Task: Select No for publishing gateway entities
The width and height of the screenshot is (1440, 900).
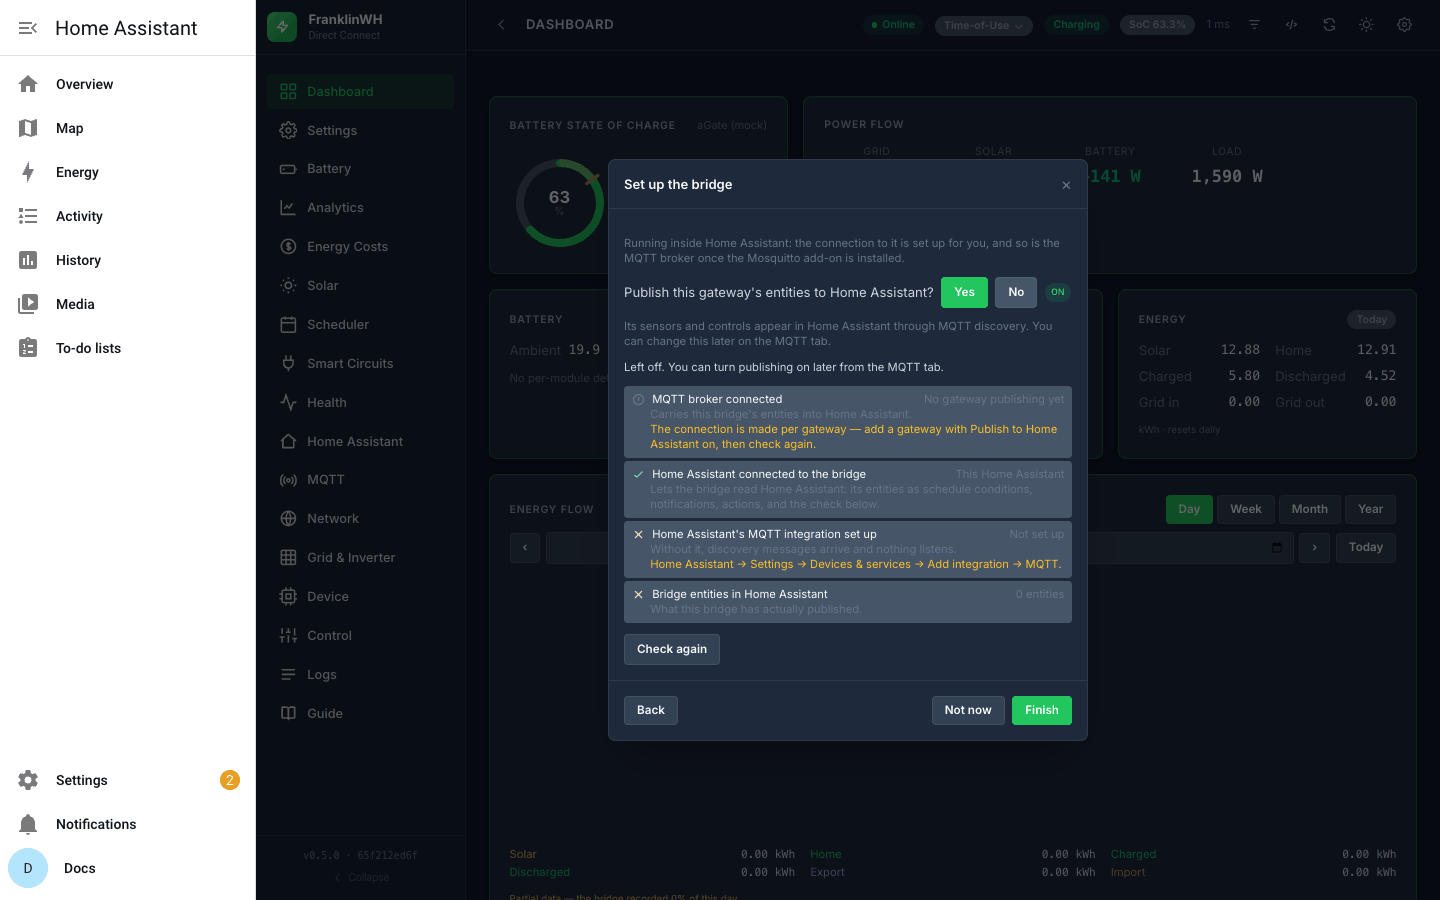Action: click(1016, 292)
